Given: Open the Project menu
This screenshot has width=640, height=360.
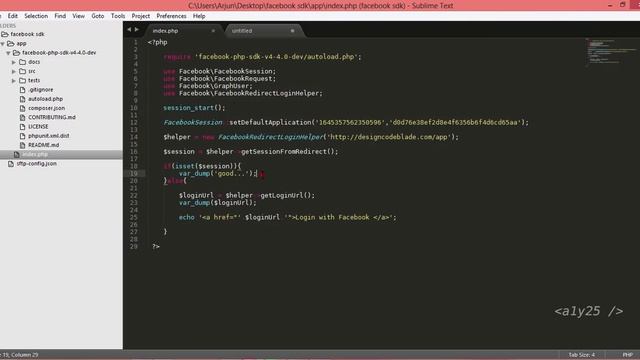Looking at the screenshot, I should 141,16.
